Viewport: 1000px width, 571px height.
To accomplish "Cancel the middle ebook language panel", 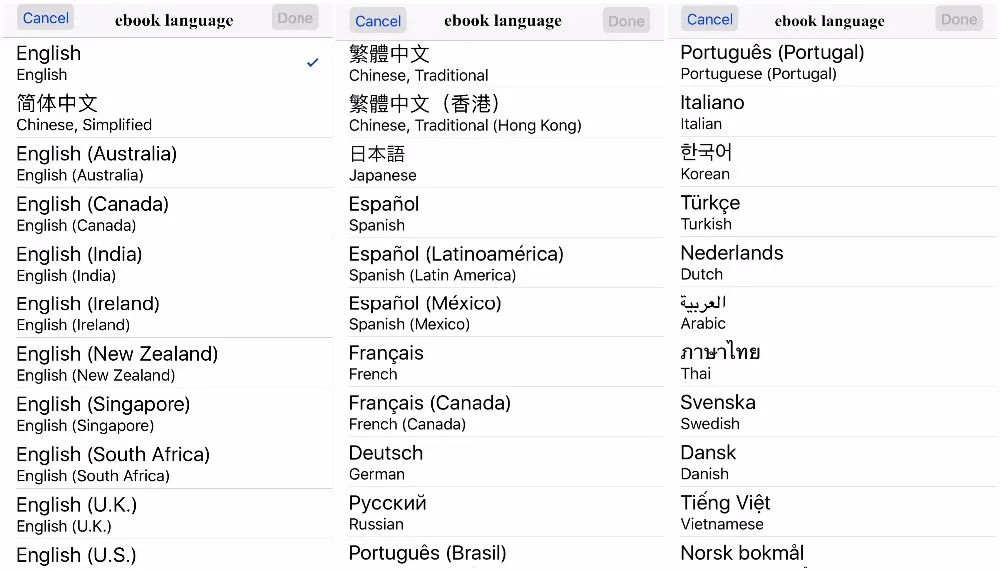I will [378, 21].
